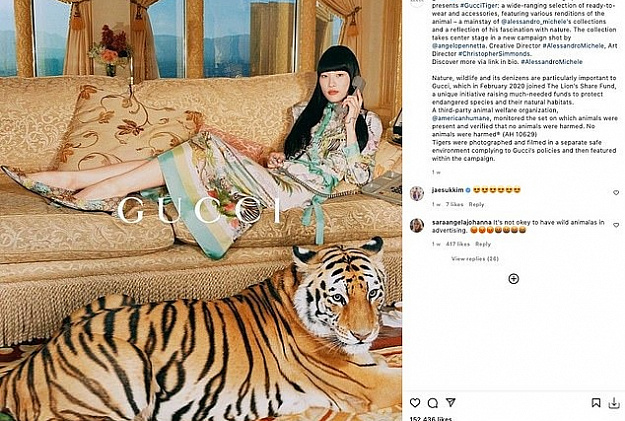
Task: Download the post with the arrow icon
Action: pyautogui.click(x=614, y=403)
